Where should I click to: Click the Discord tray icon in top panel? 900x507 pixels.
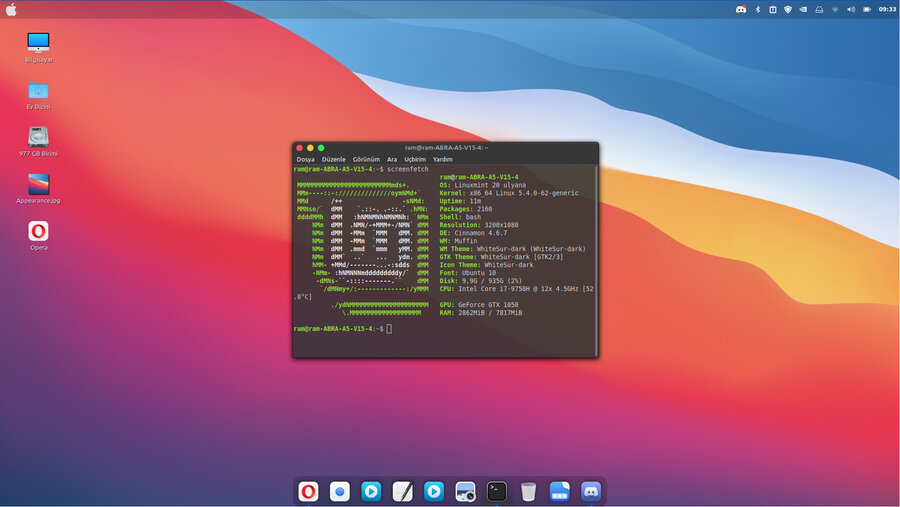(741, 9)
